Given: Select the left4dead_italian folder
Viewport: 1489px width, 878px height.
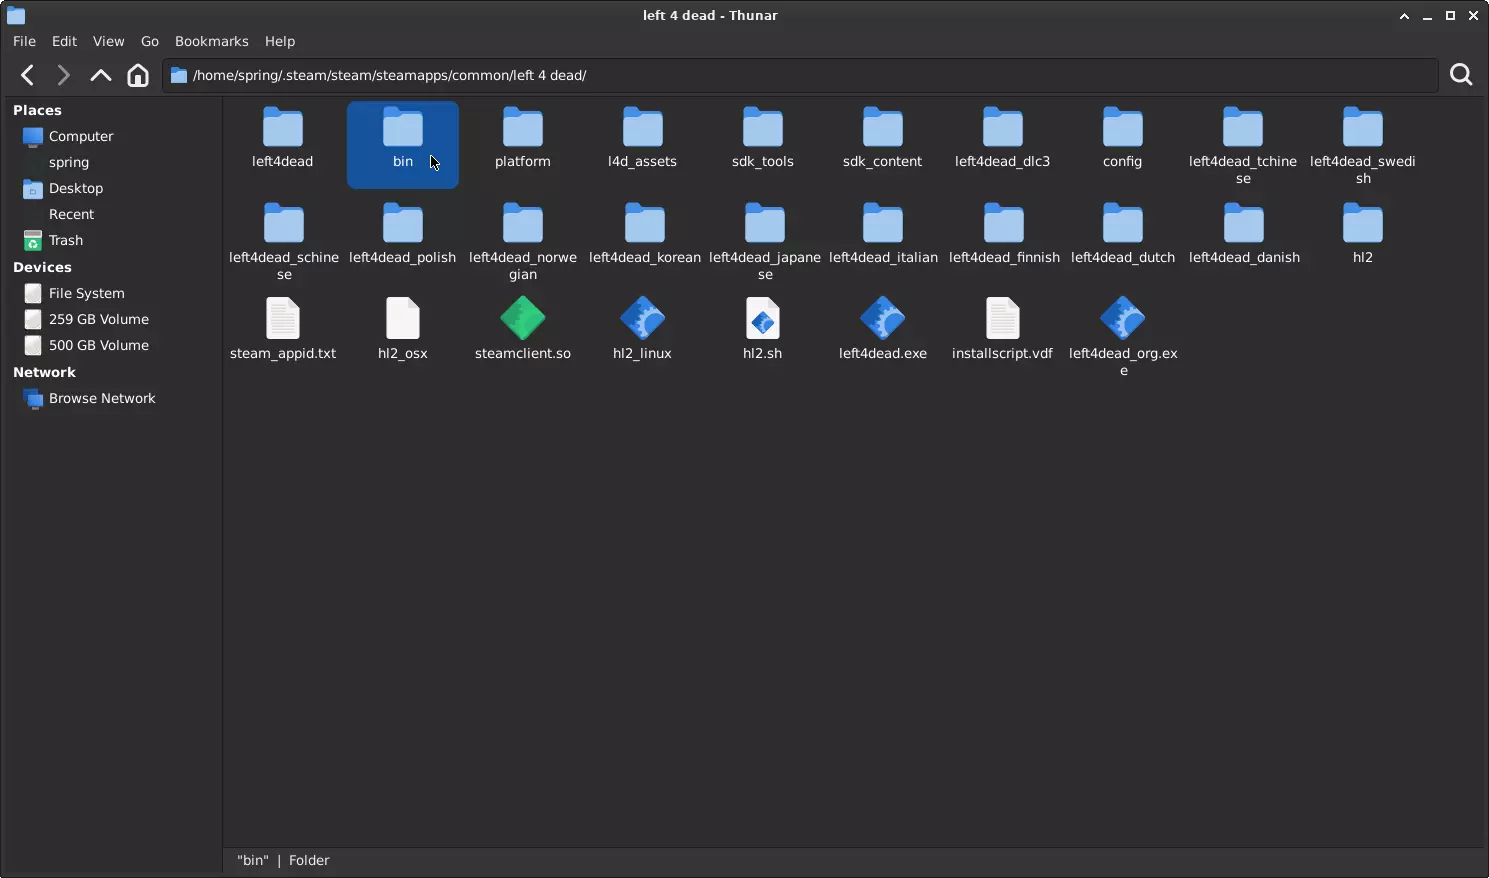Looking at the screenshot, I should pos(883,234).
